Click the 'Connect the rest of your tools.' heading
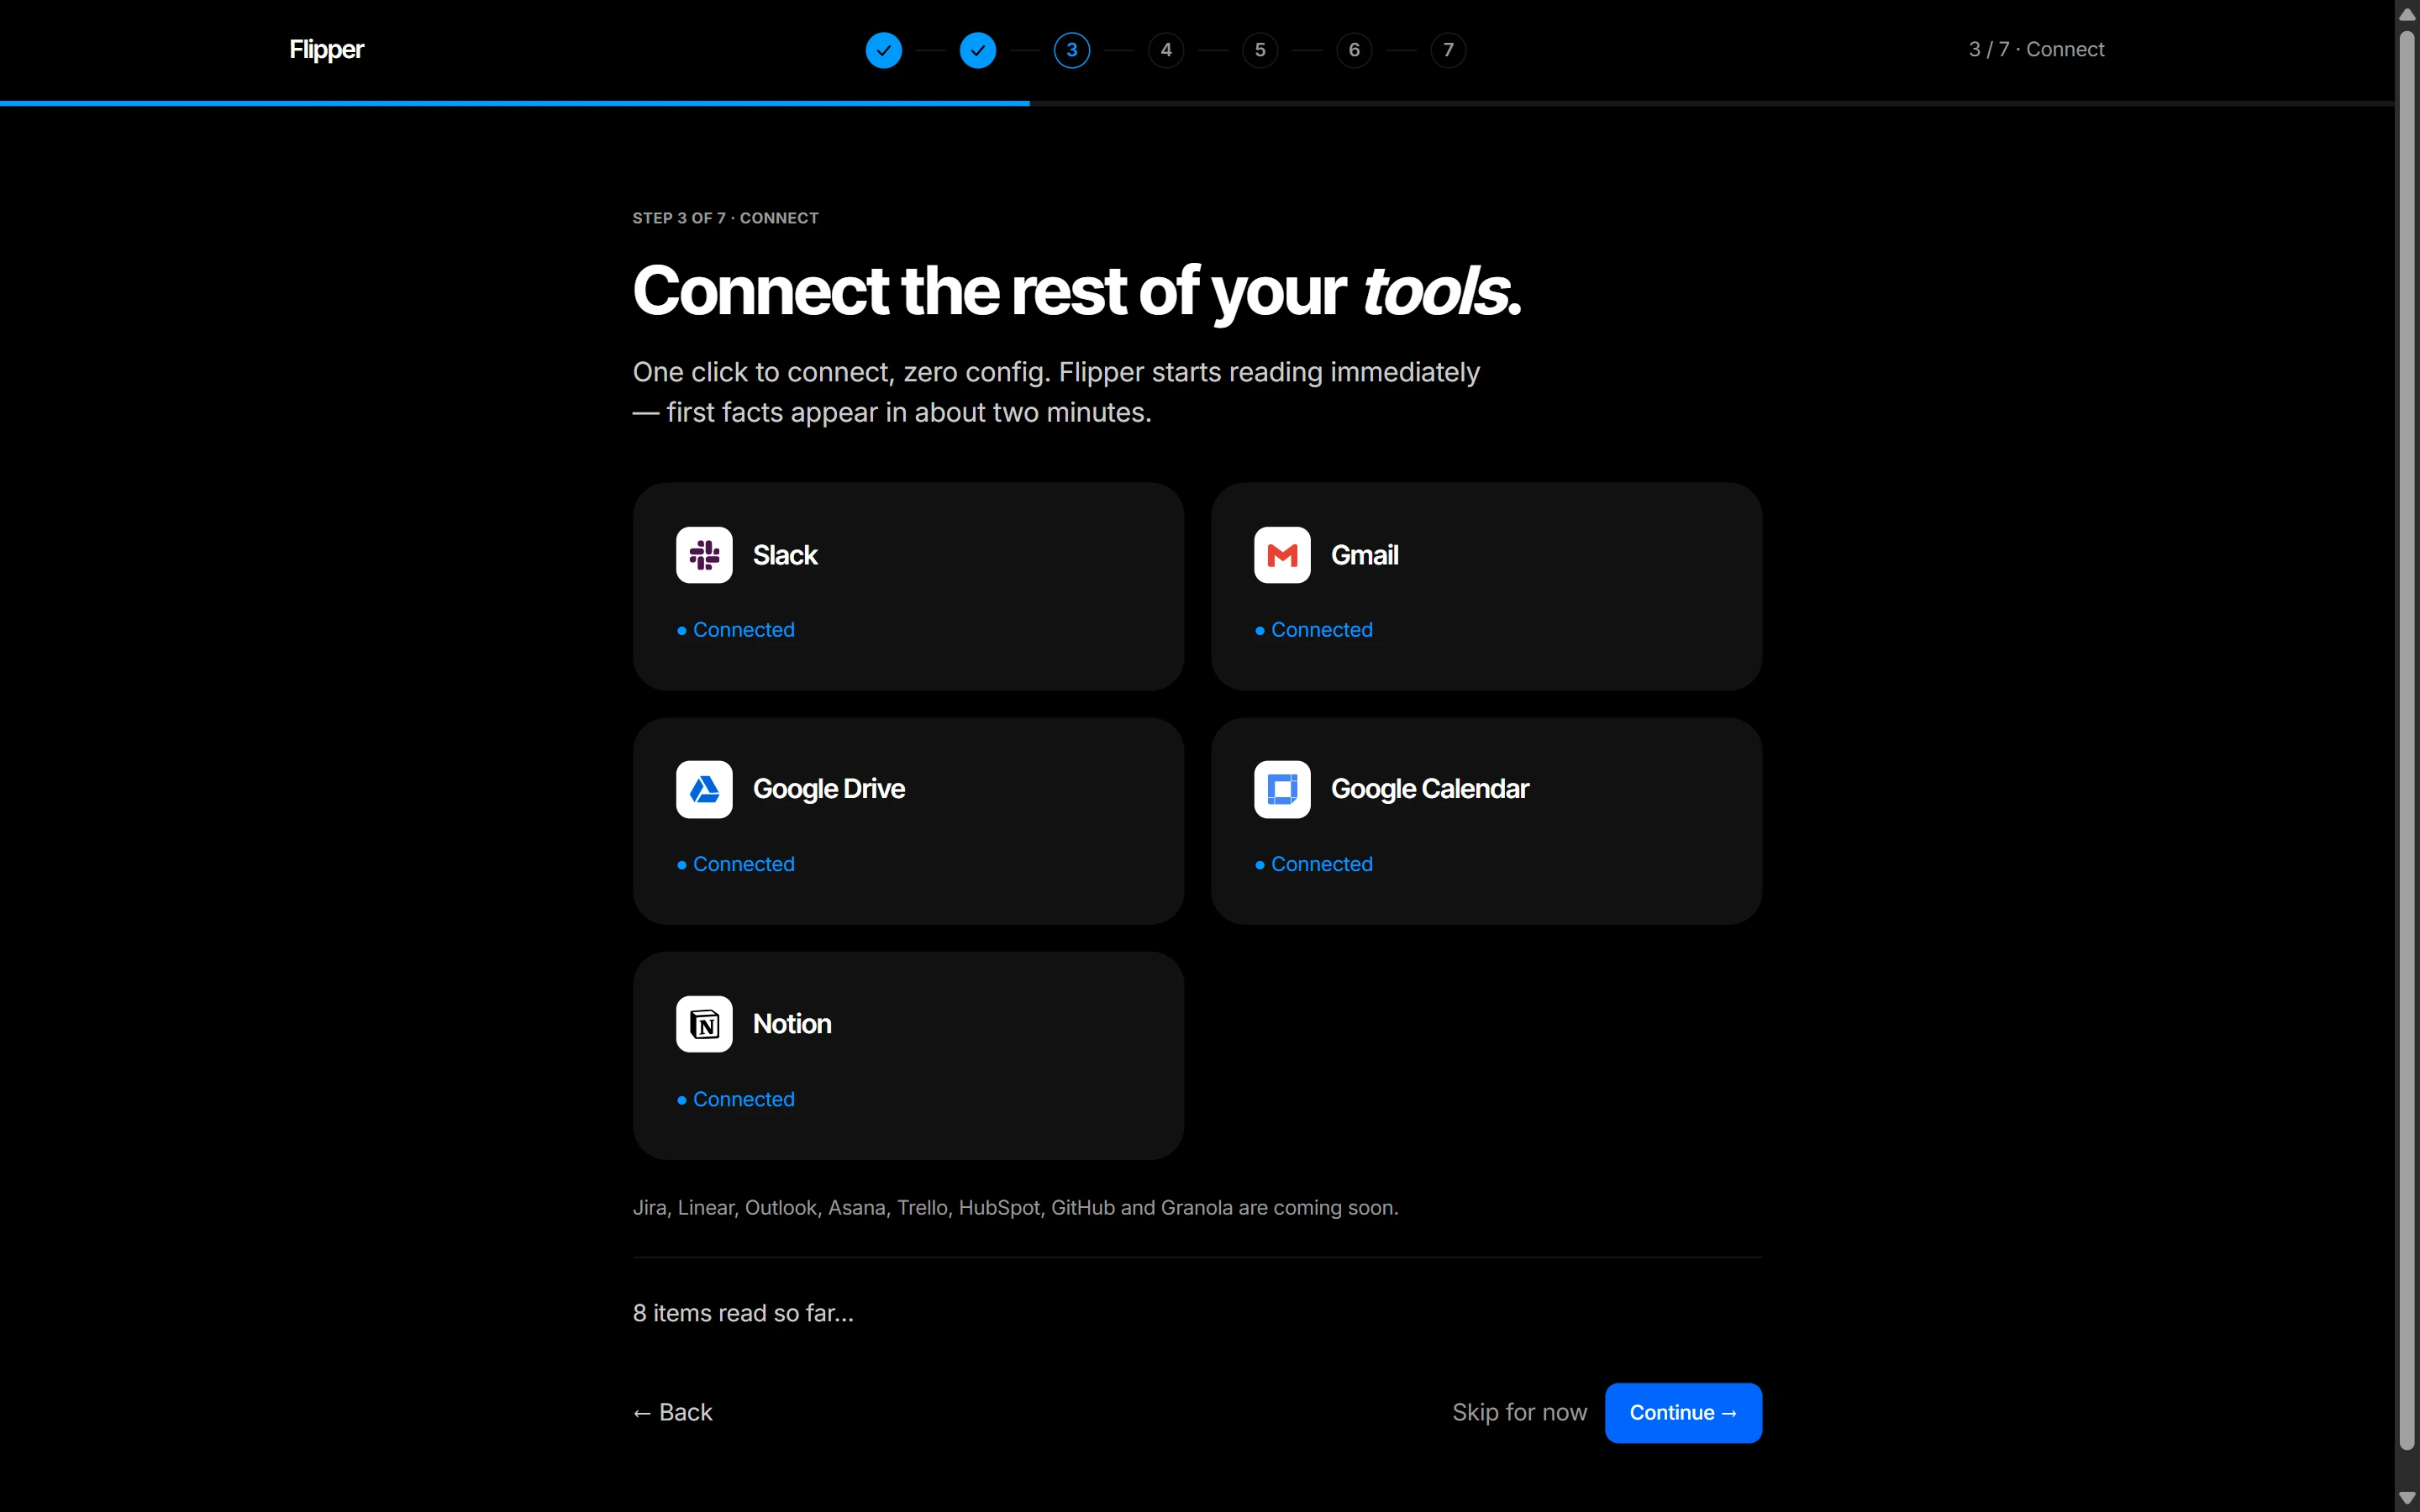Image resolution: width=2420 pixels, height=1512 pixels. [x=1077, y=291]
